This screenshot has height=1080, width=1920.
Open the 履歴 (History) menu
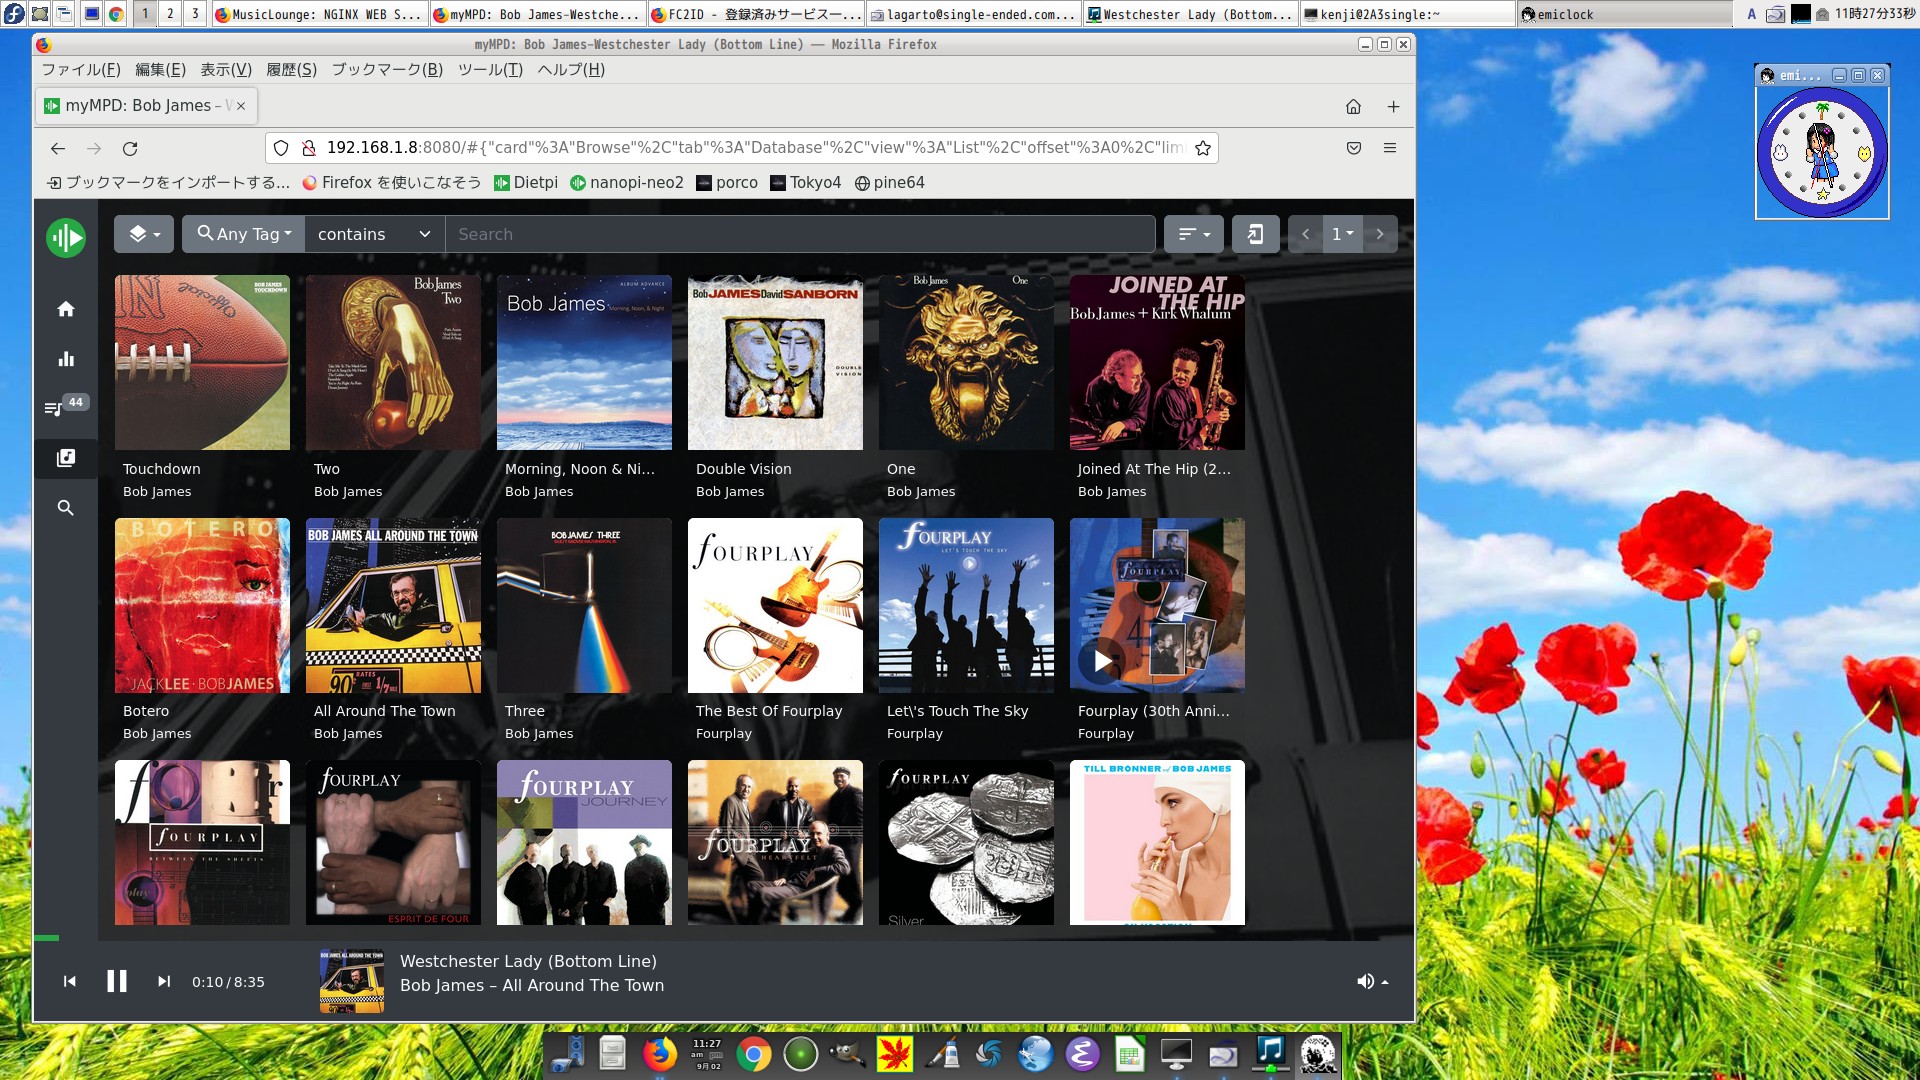[x=291, y=69]
